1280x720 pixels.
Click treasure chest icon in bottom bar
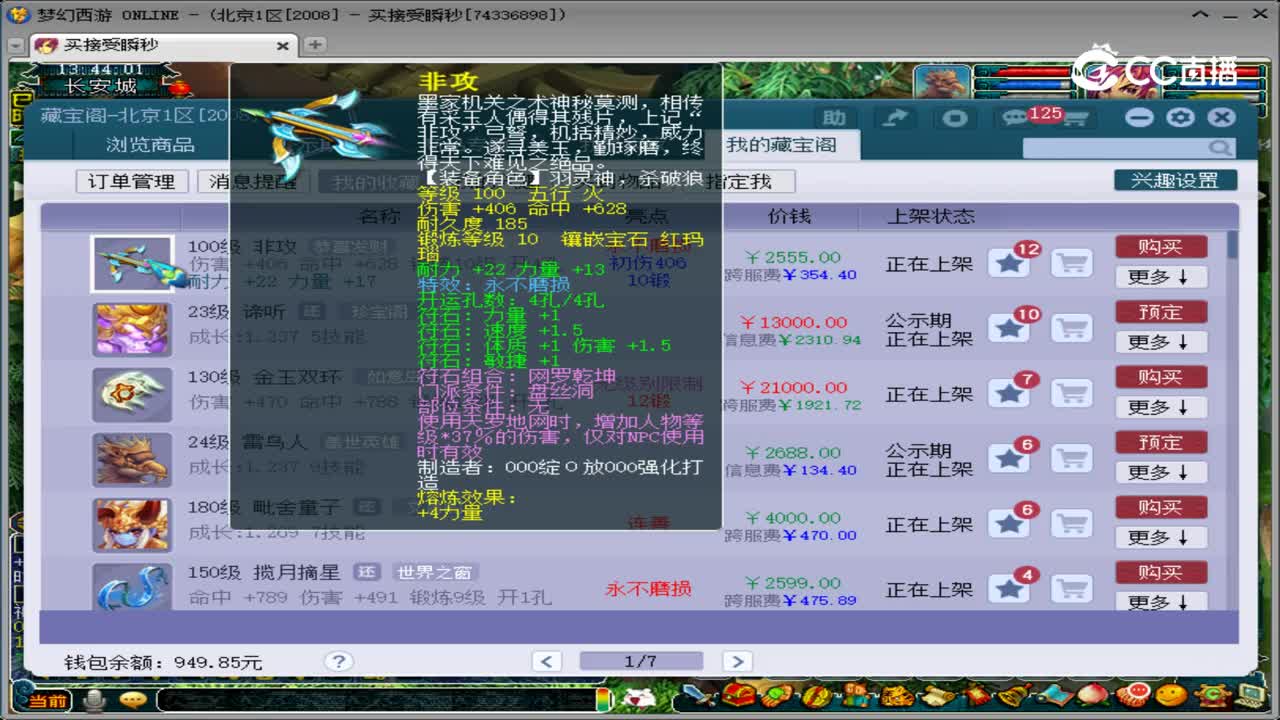tap(738, 696)
